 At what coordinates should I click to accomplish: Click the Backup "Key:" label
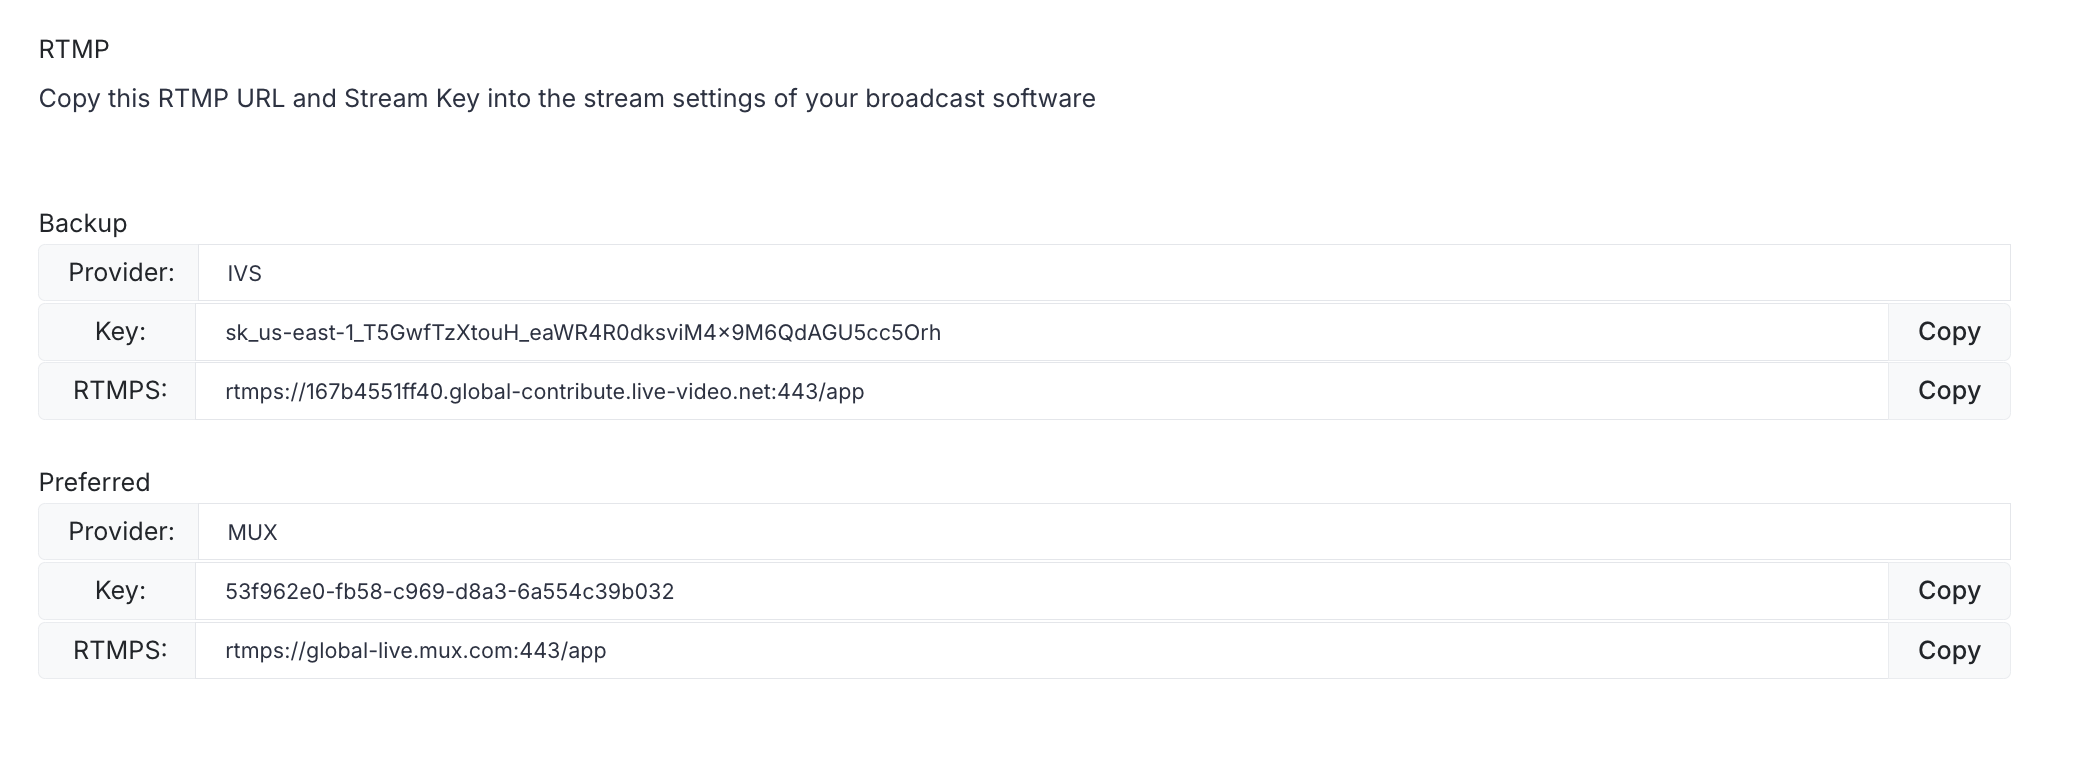120,331
